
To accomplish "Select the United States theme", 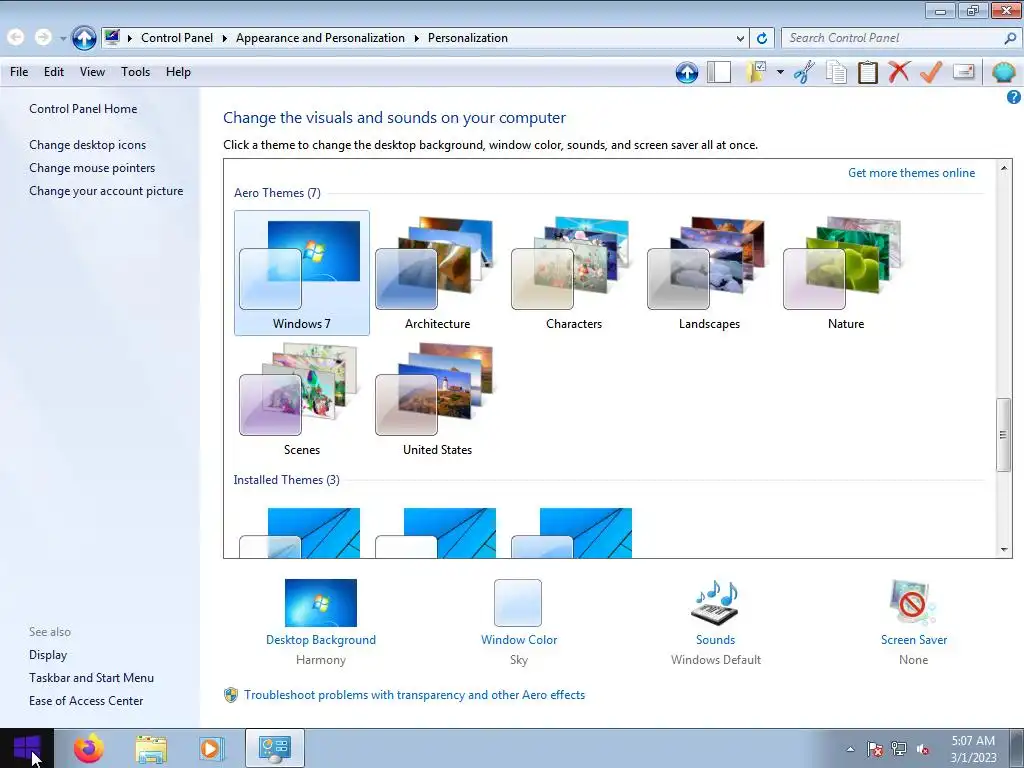I will pyautogui.click(x=438, y=398).
